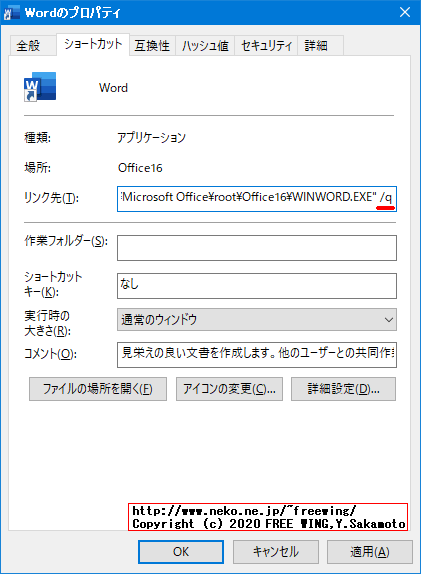This screenshot has width=421, height=574.
Task: Click the ショートカットキー field showing なし
Action: [x=257, y=286]
